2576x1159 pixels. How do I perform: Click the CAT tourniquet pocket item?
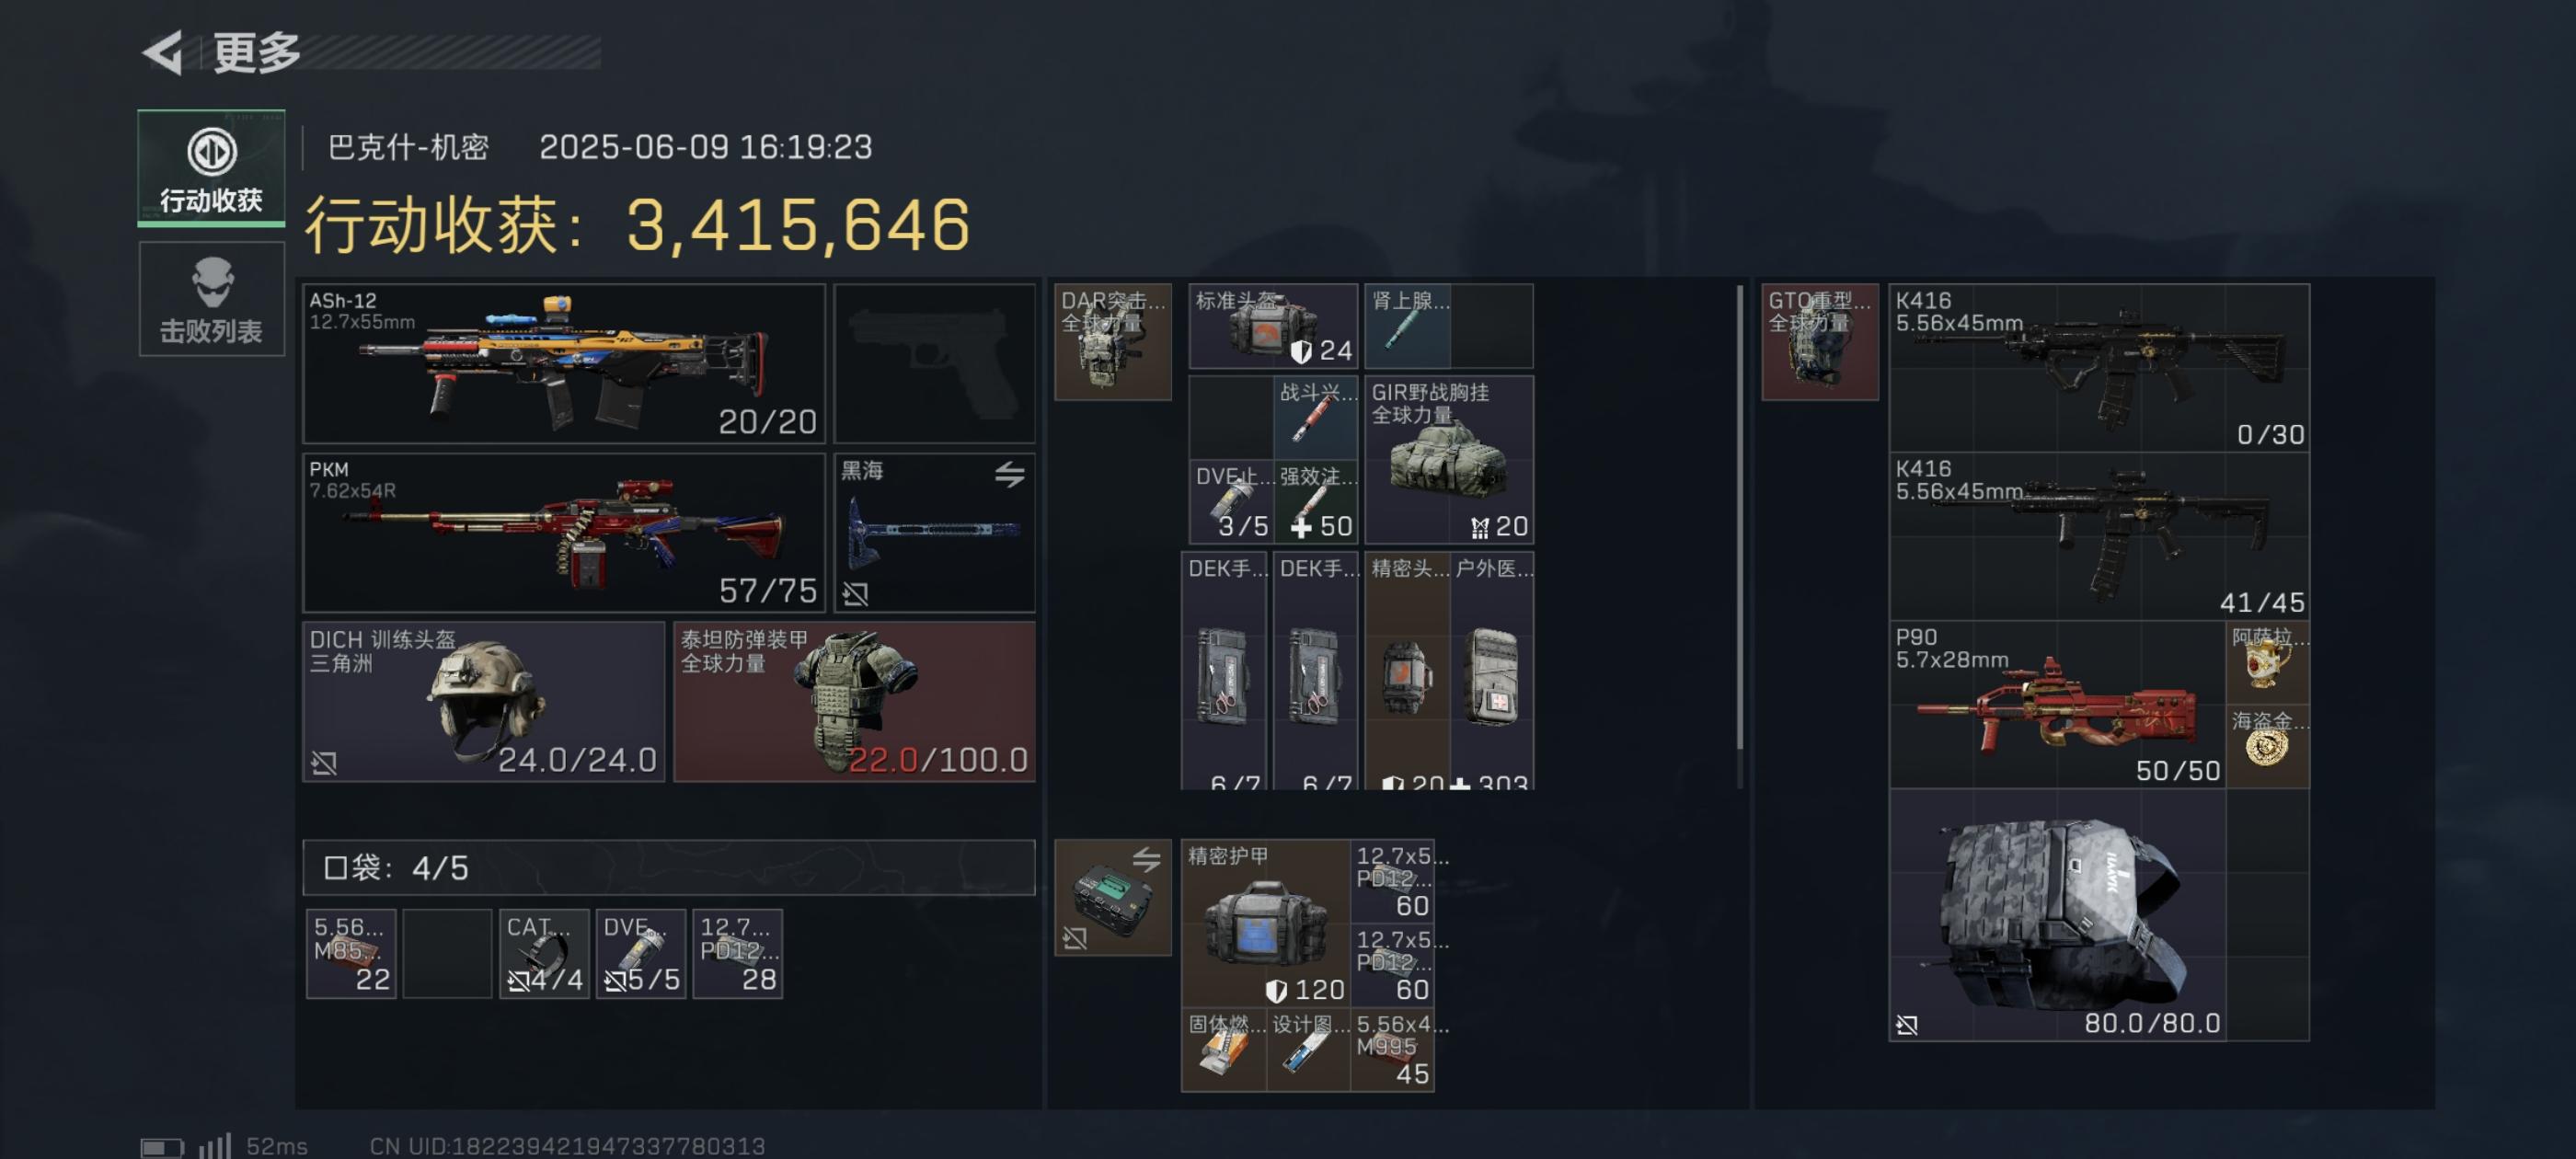pyautogui.click(x=544, y=953)
